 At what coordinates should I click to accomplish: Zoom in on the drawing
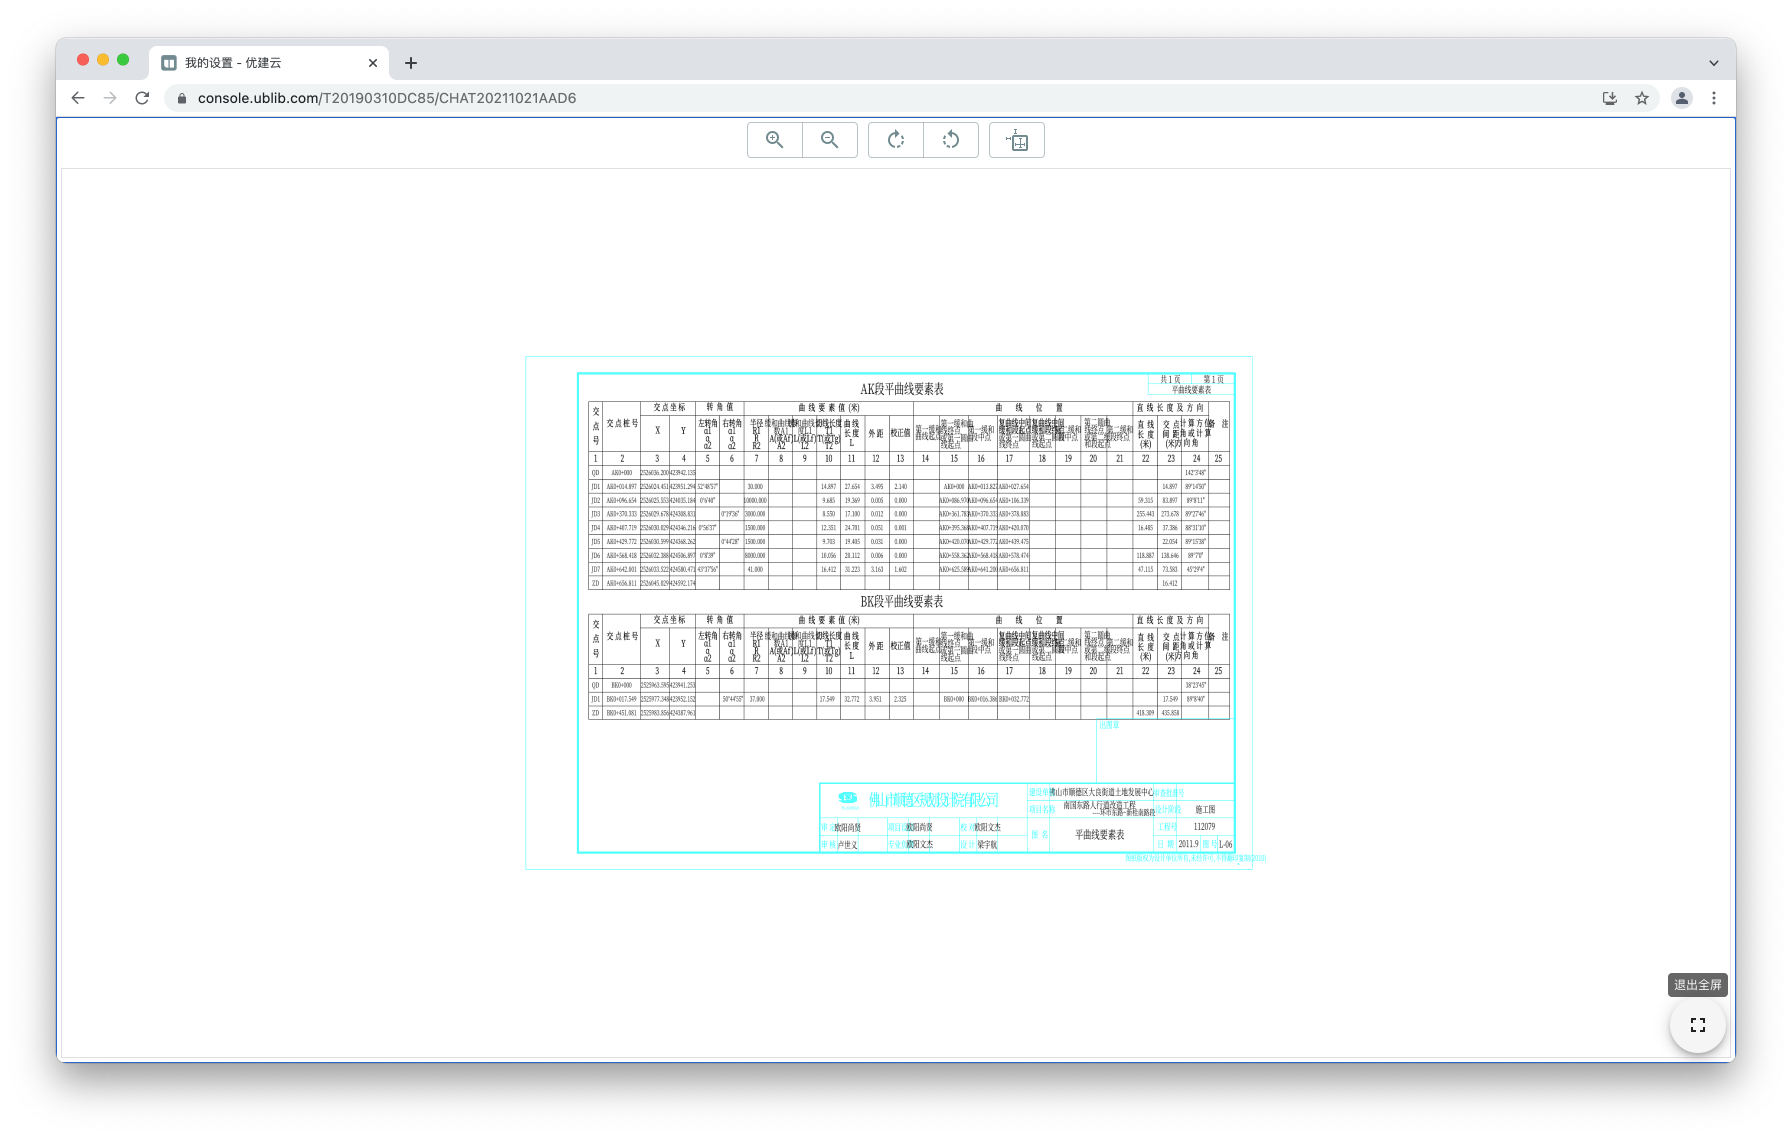774,140
